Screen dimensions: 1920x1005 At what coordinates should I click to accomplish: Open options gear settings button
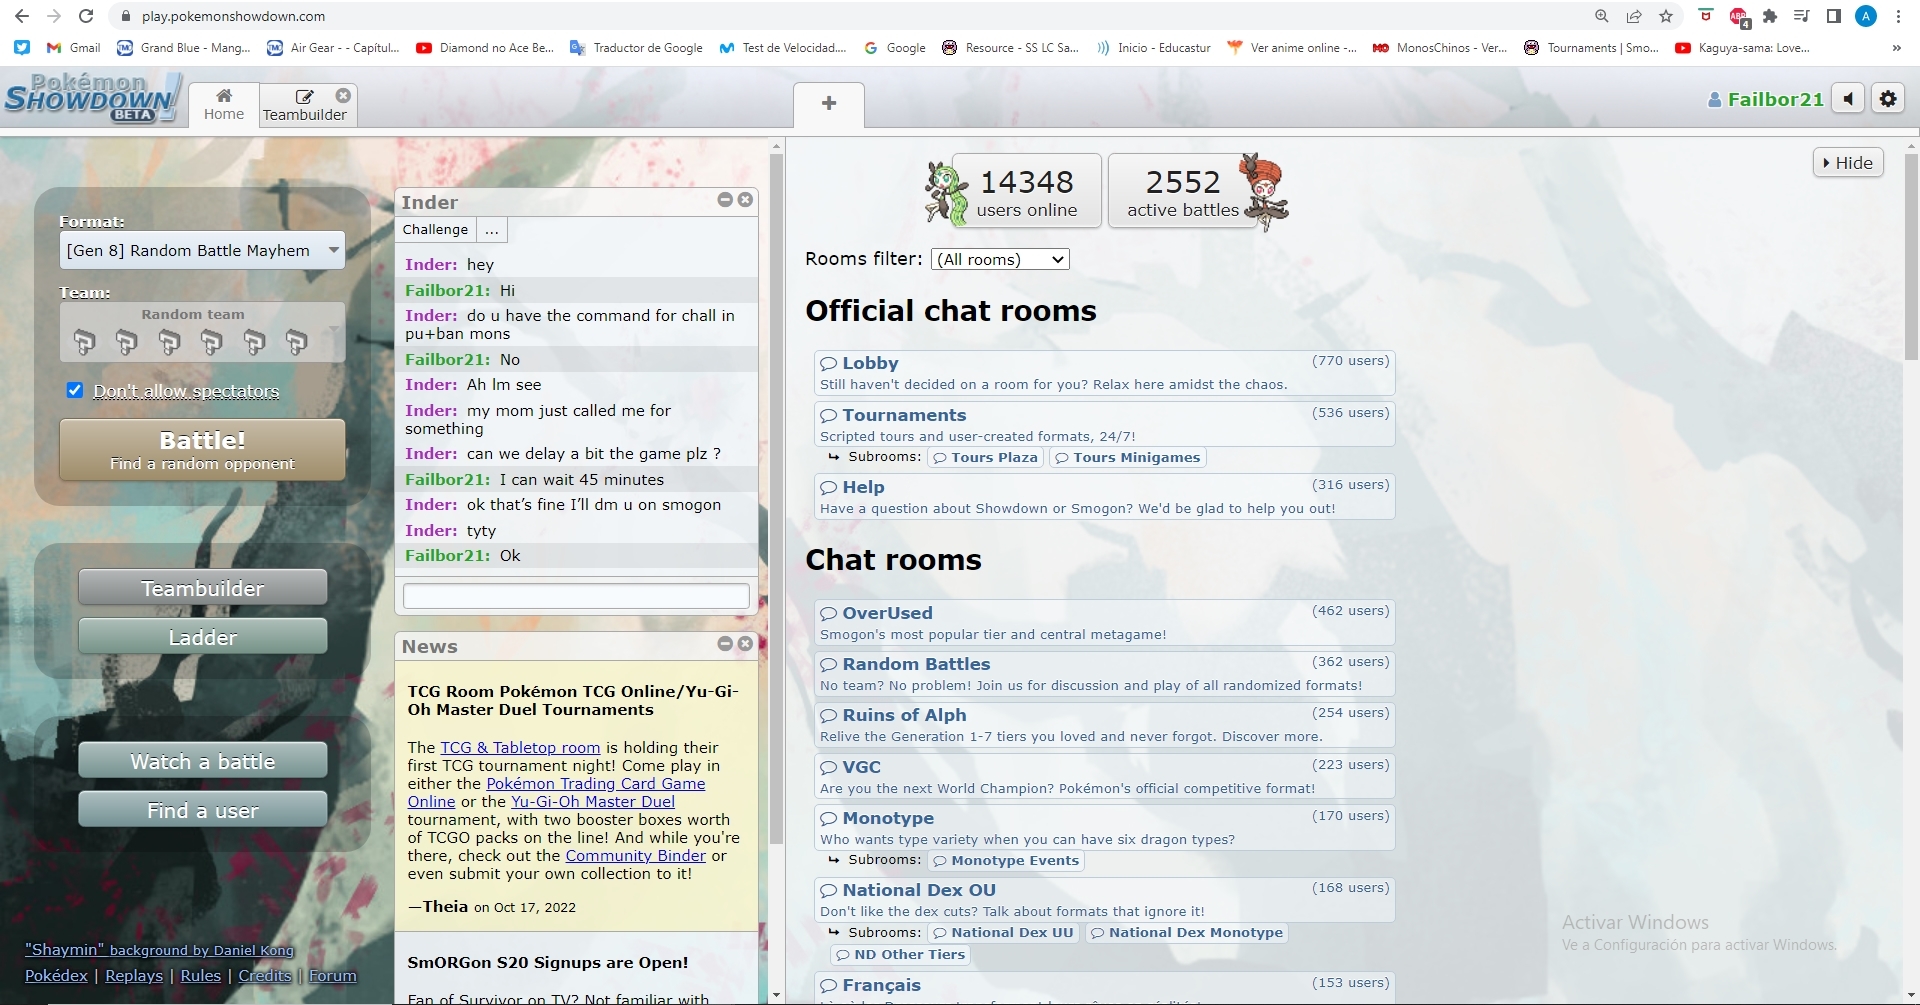[x=1888, y=99]
